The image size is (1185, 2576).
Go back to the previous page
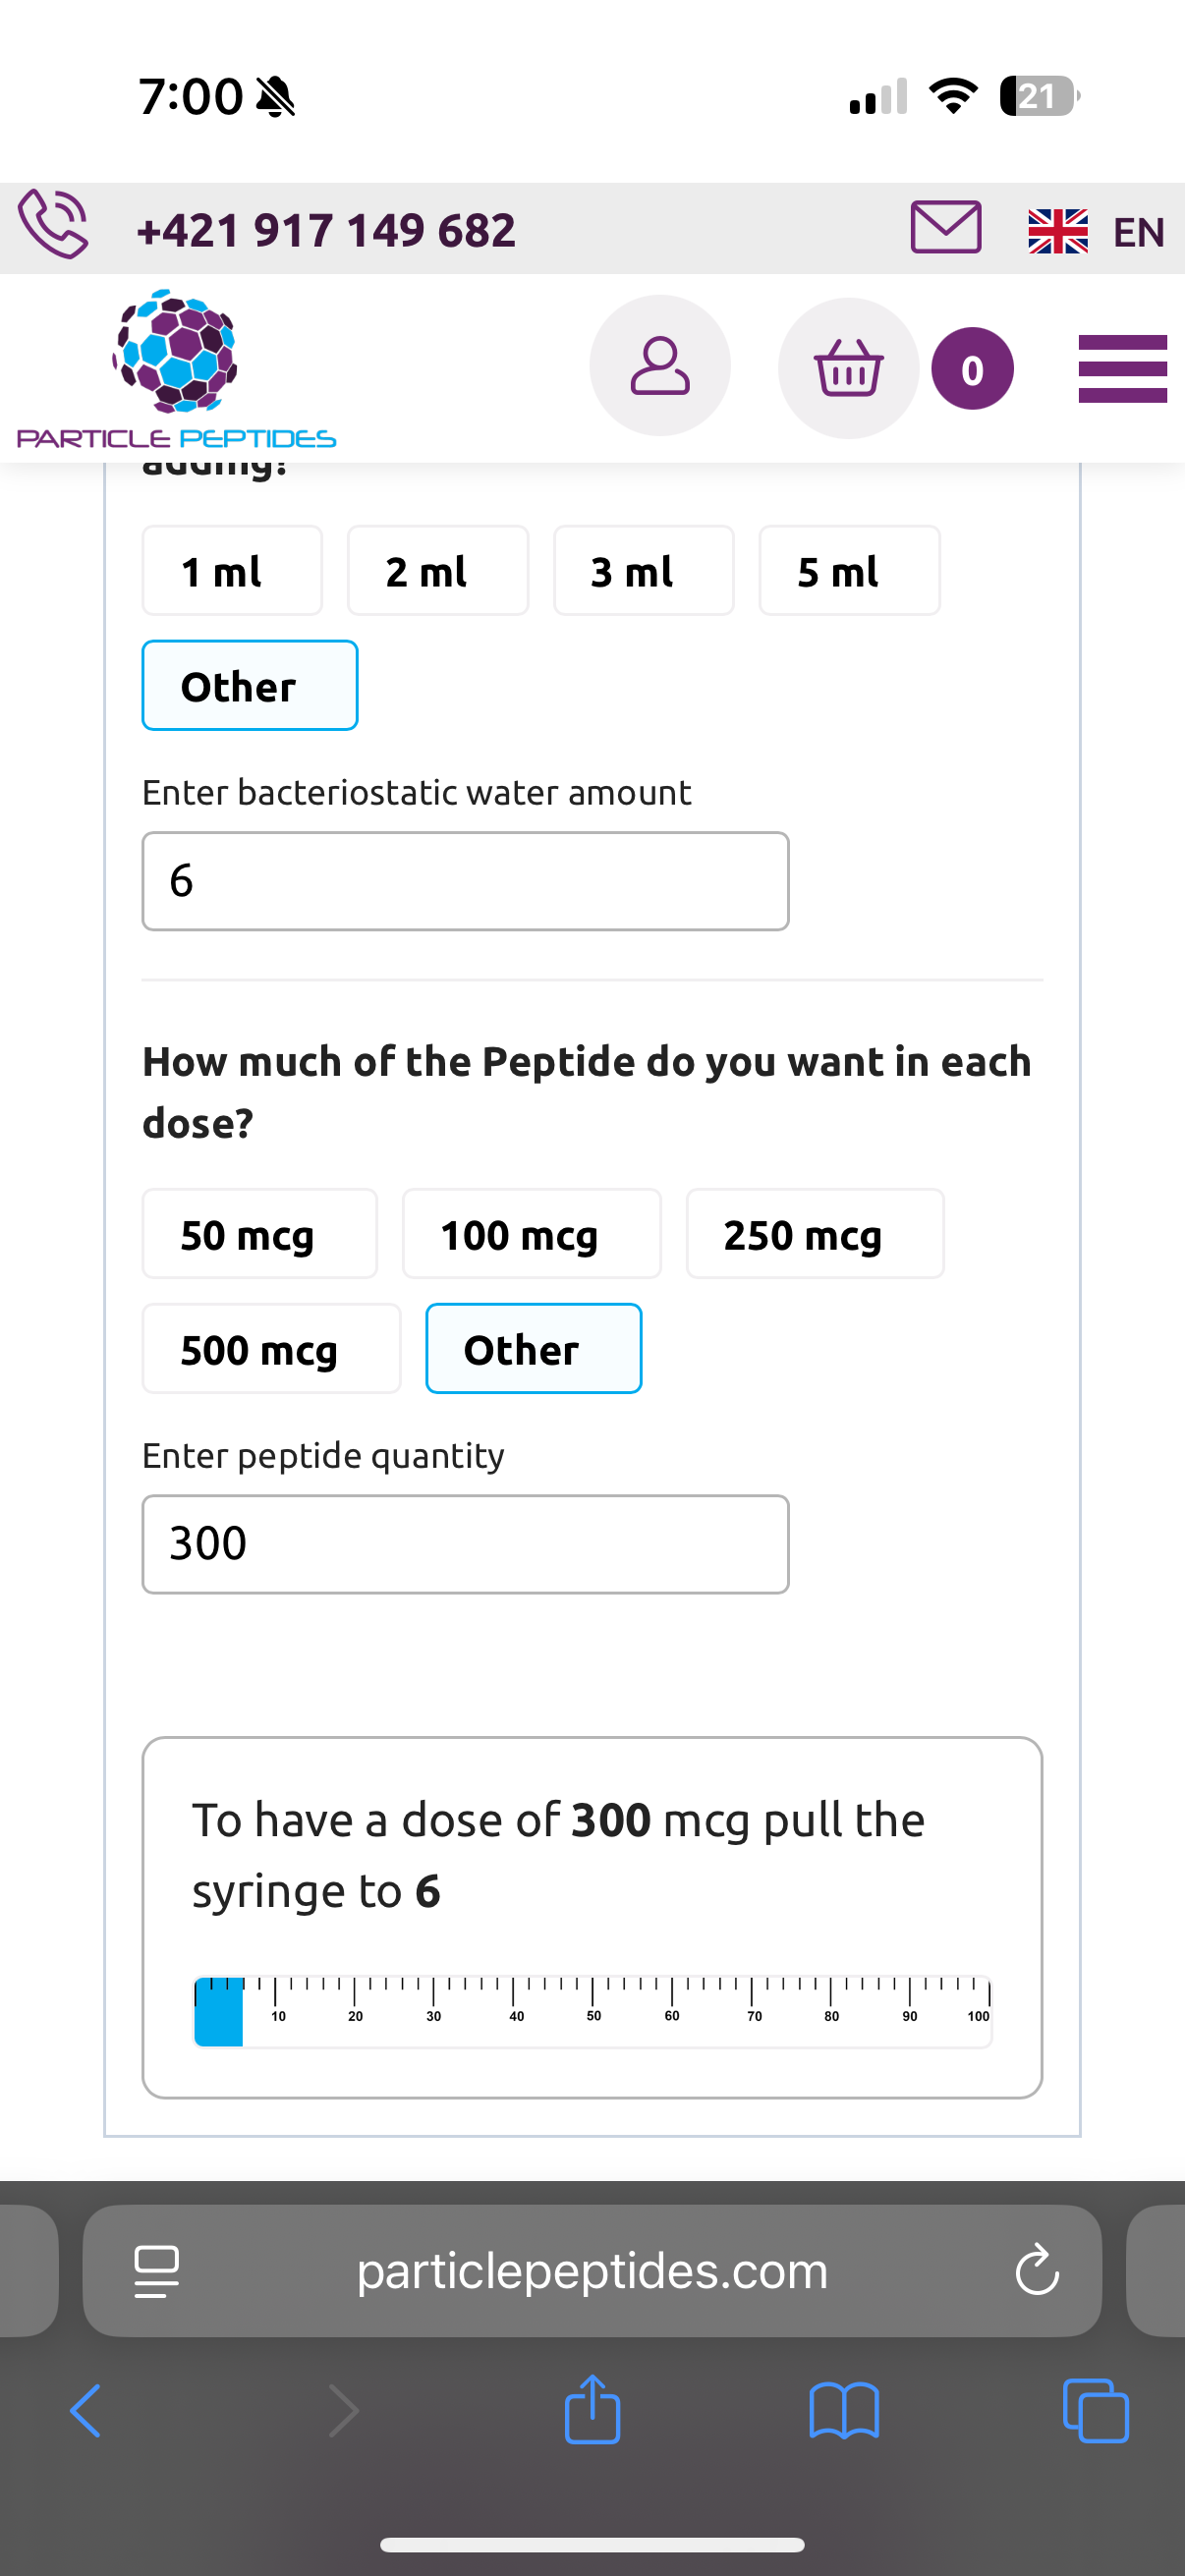coord(86,2411)
